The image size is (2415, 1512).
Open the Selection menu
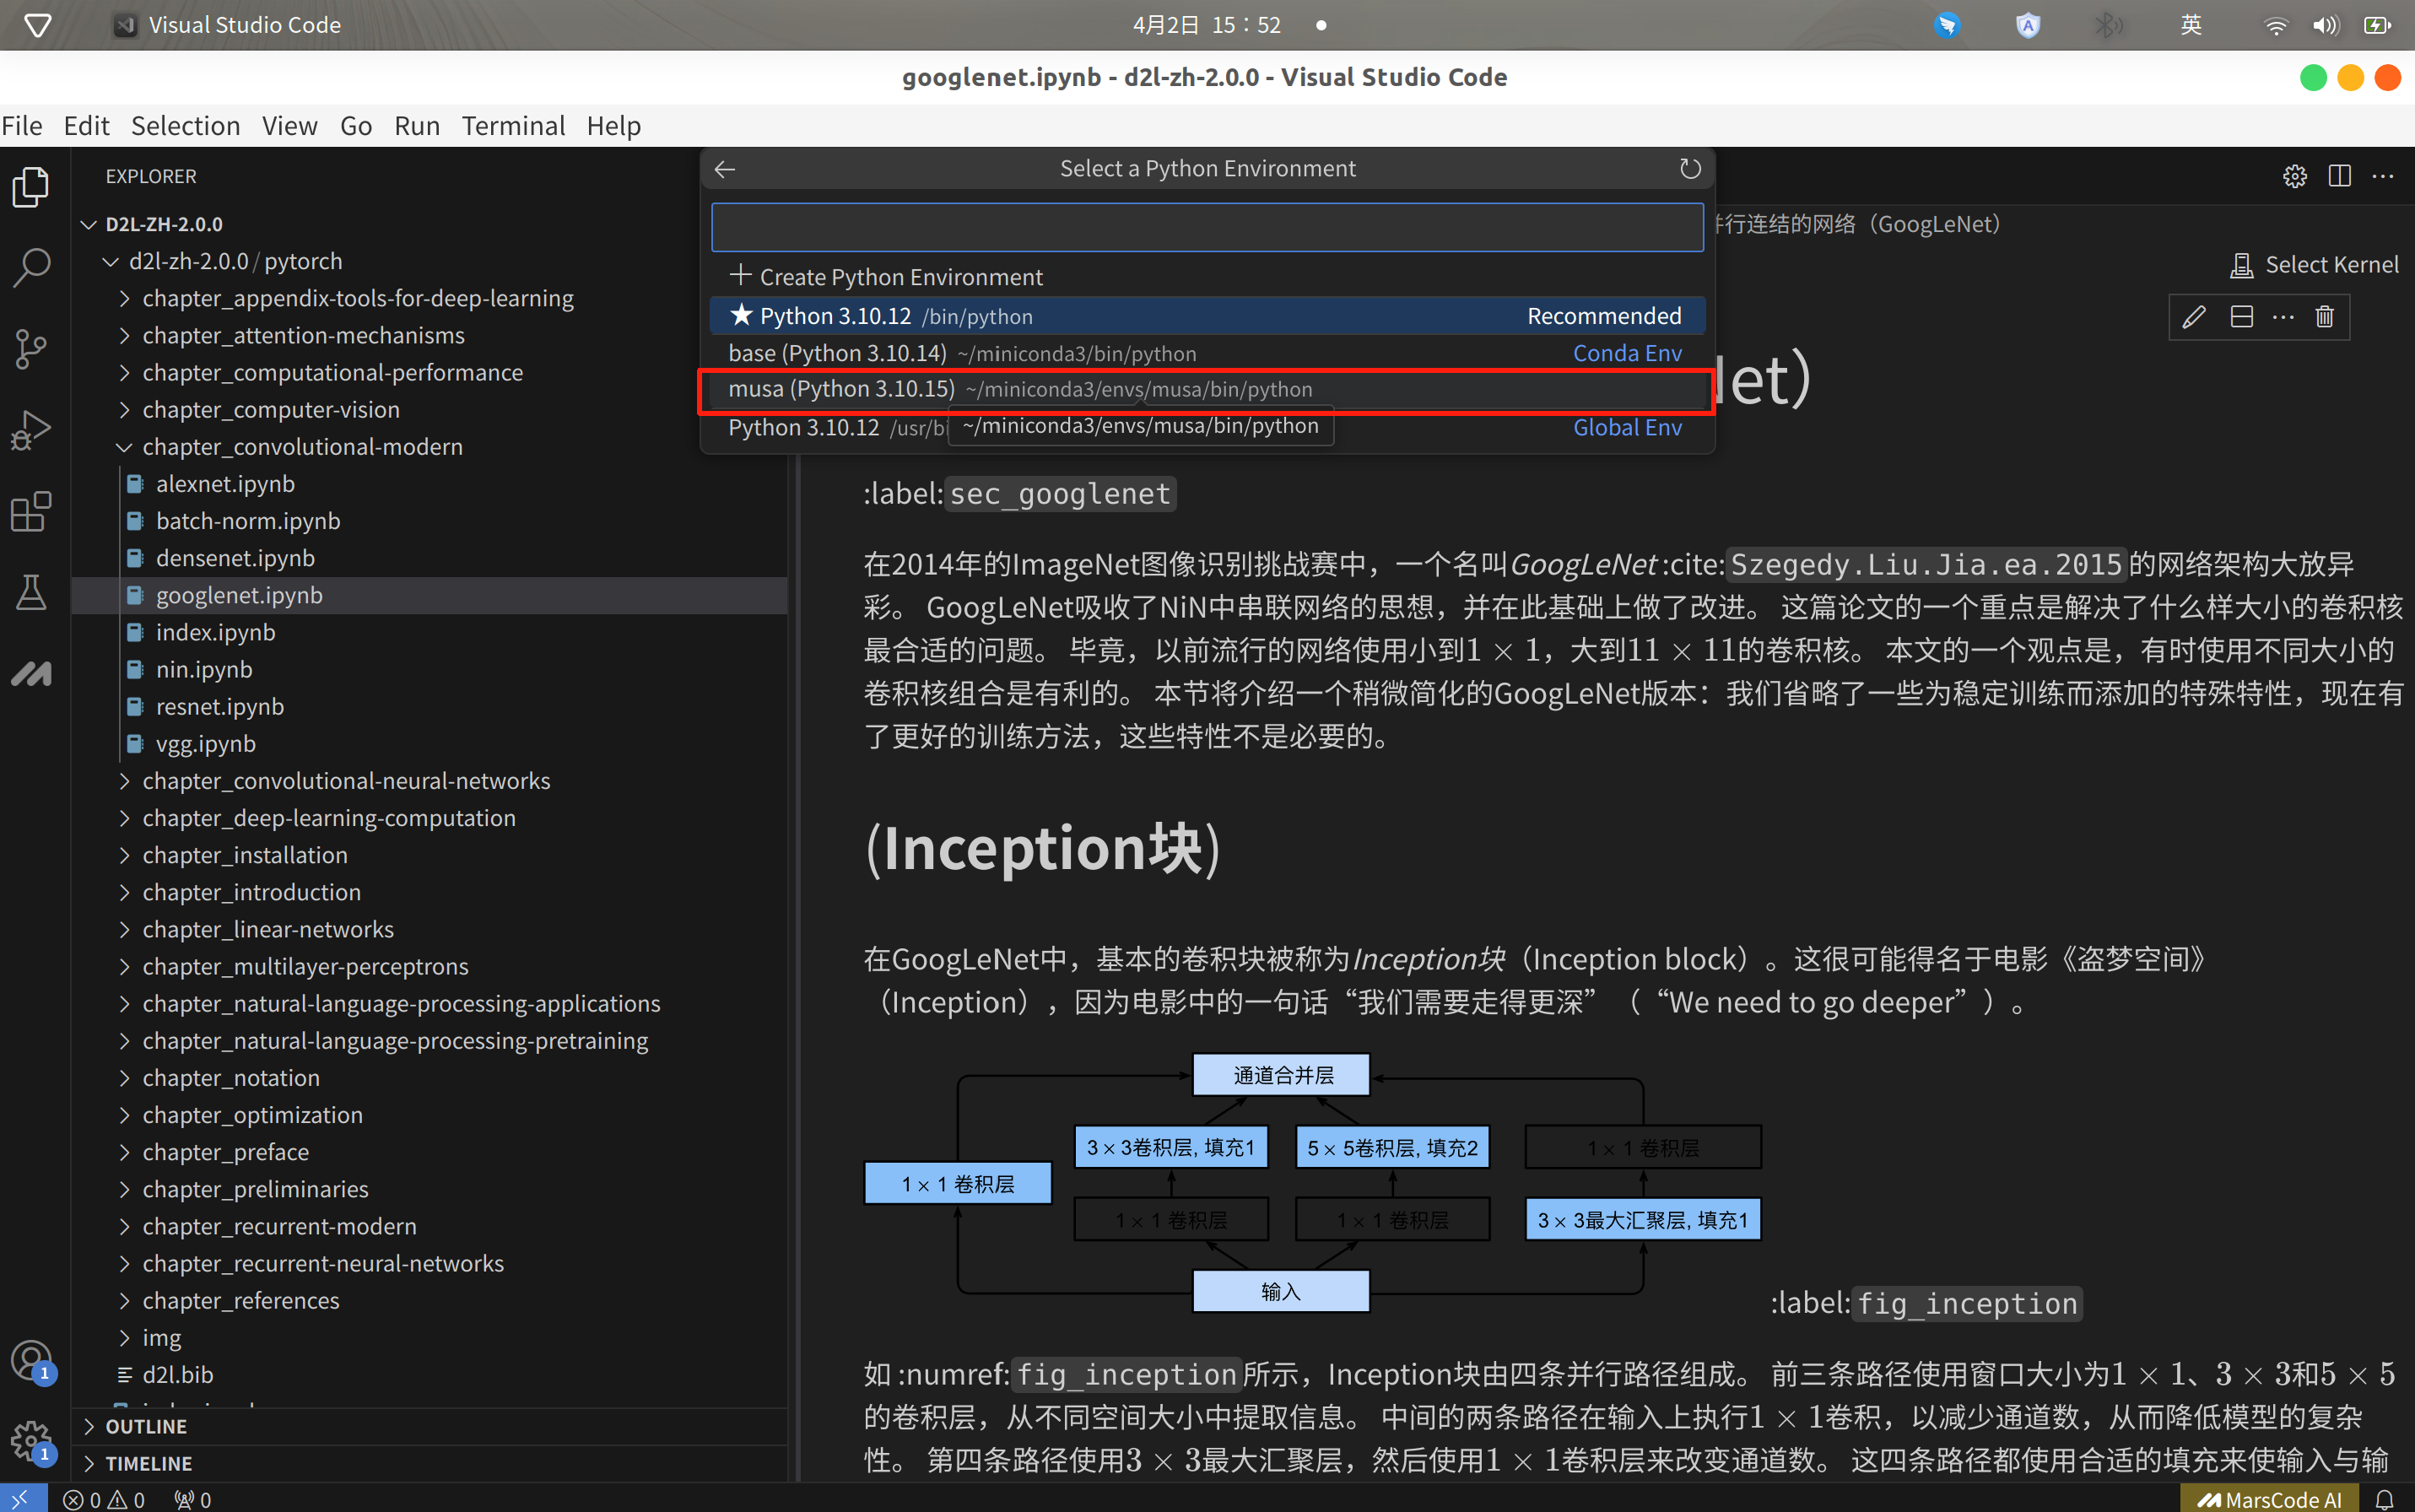[x=185, y=126]
